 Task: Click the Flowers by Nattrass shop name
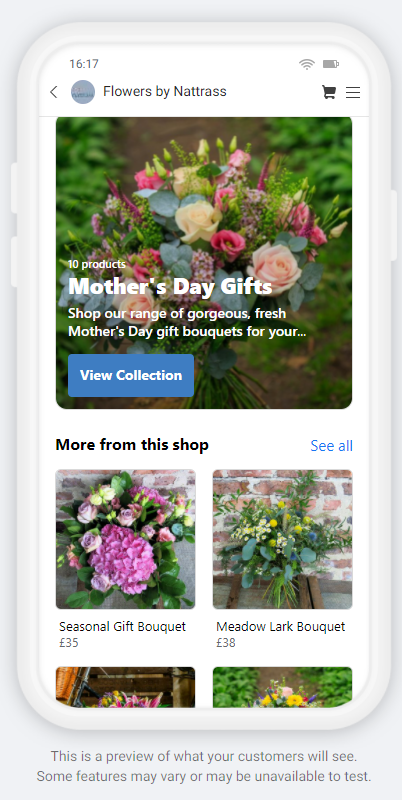(165, 91)
